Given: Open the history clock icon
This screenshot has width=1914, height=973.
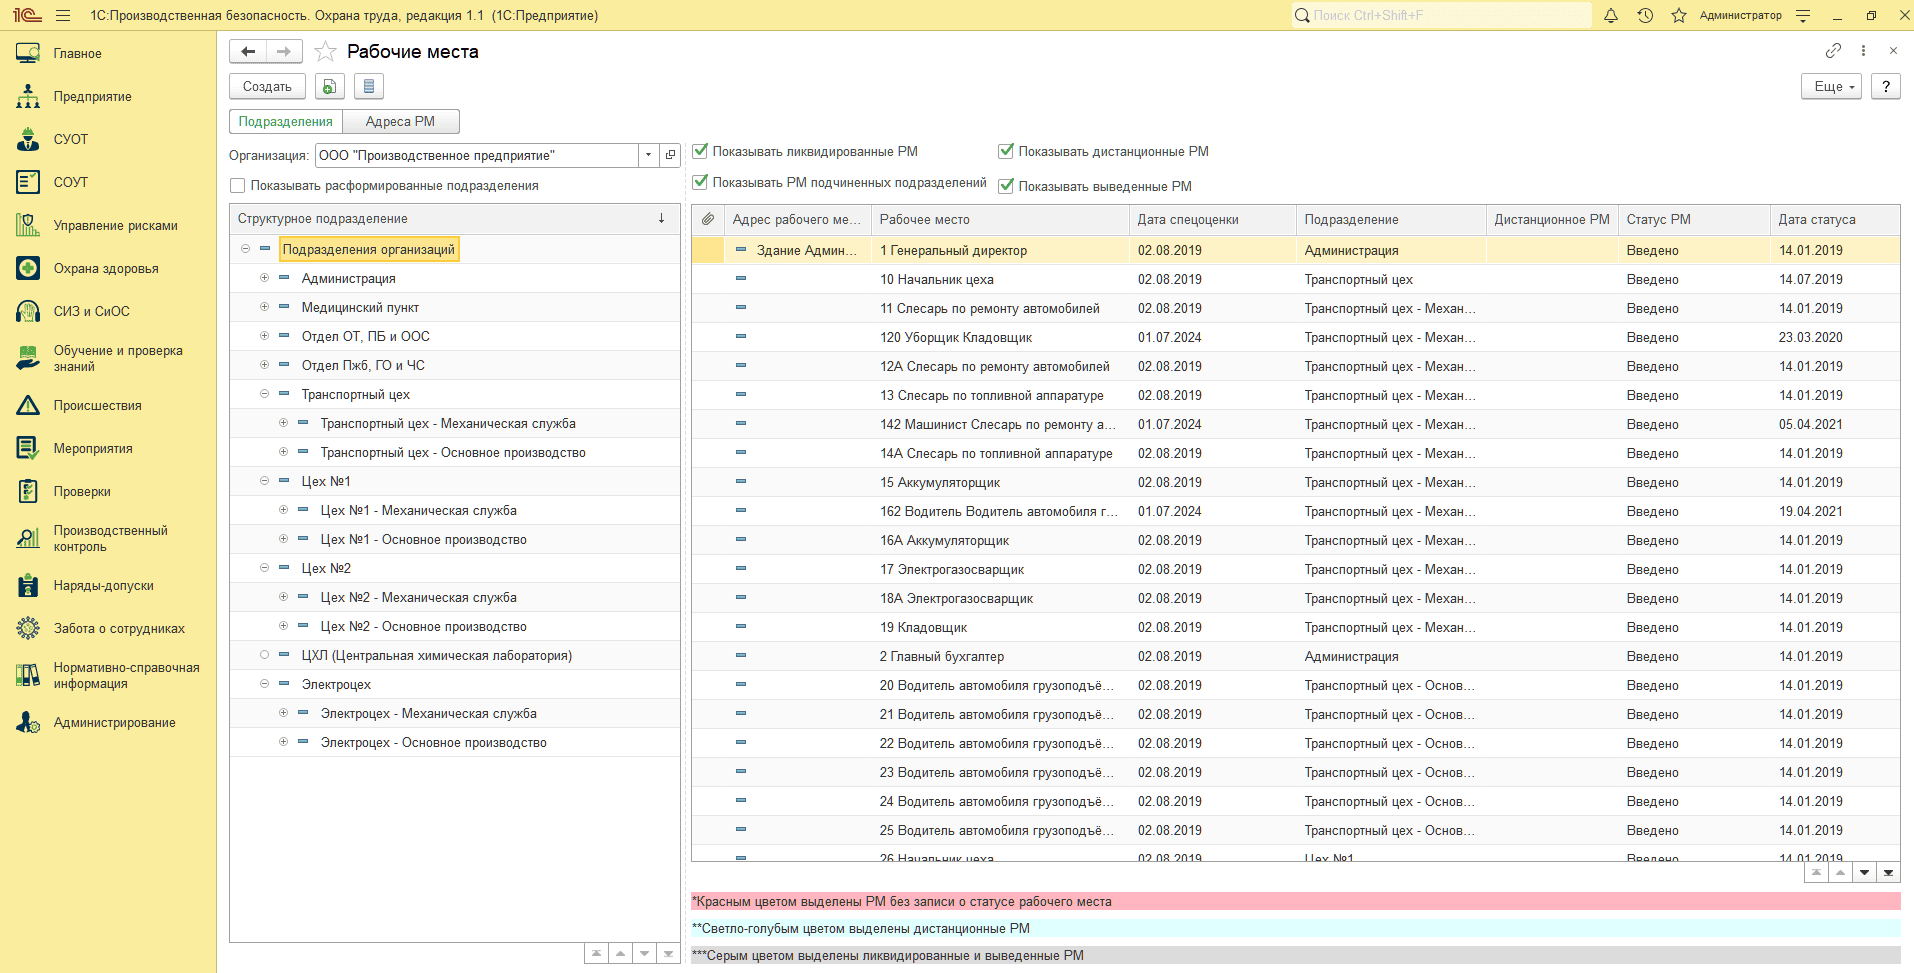Looking at the screenshot, I should (1645, 16).
